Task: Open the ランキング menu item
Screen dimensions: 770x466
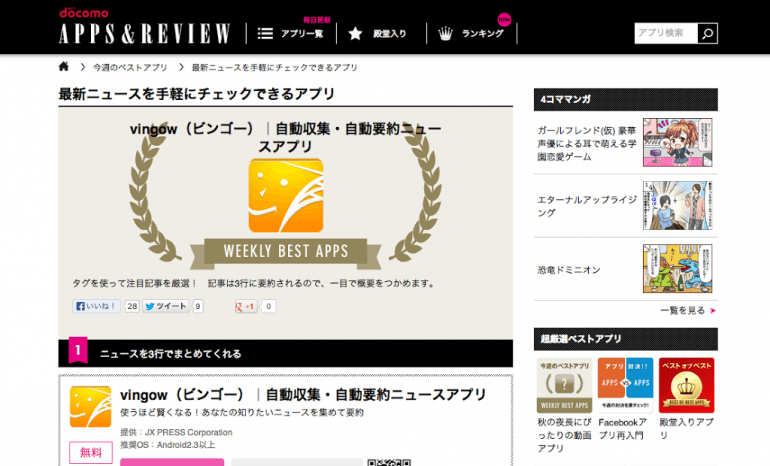Action: [x=483, y=34]
